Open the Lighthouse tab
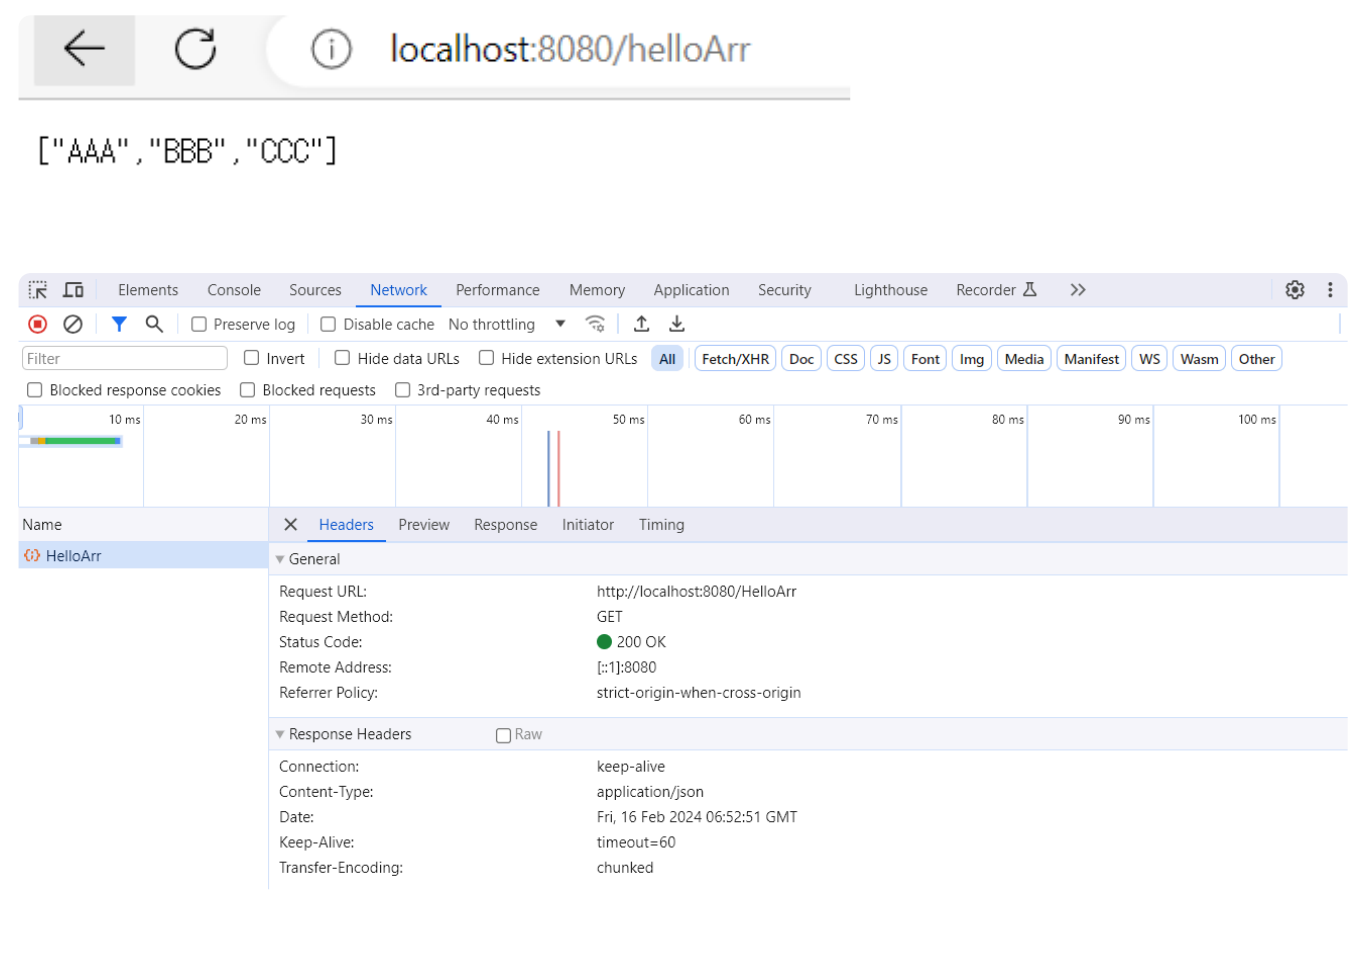This screenshot has height=957, width=1370. click(890, 290)
